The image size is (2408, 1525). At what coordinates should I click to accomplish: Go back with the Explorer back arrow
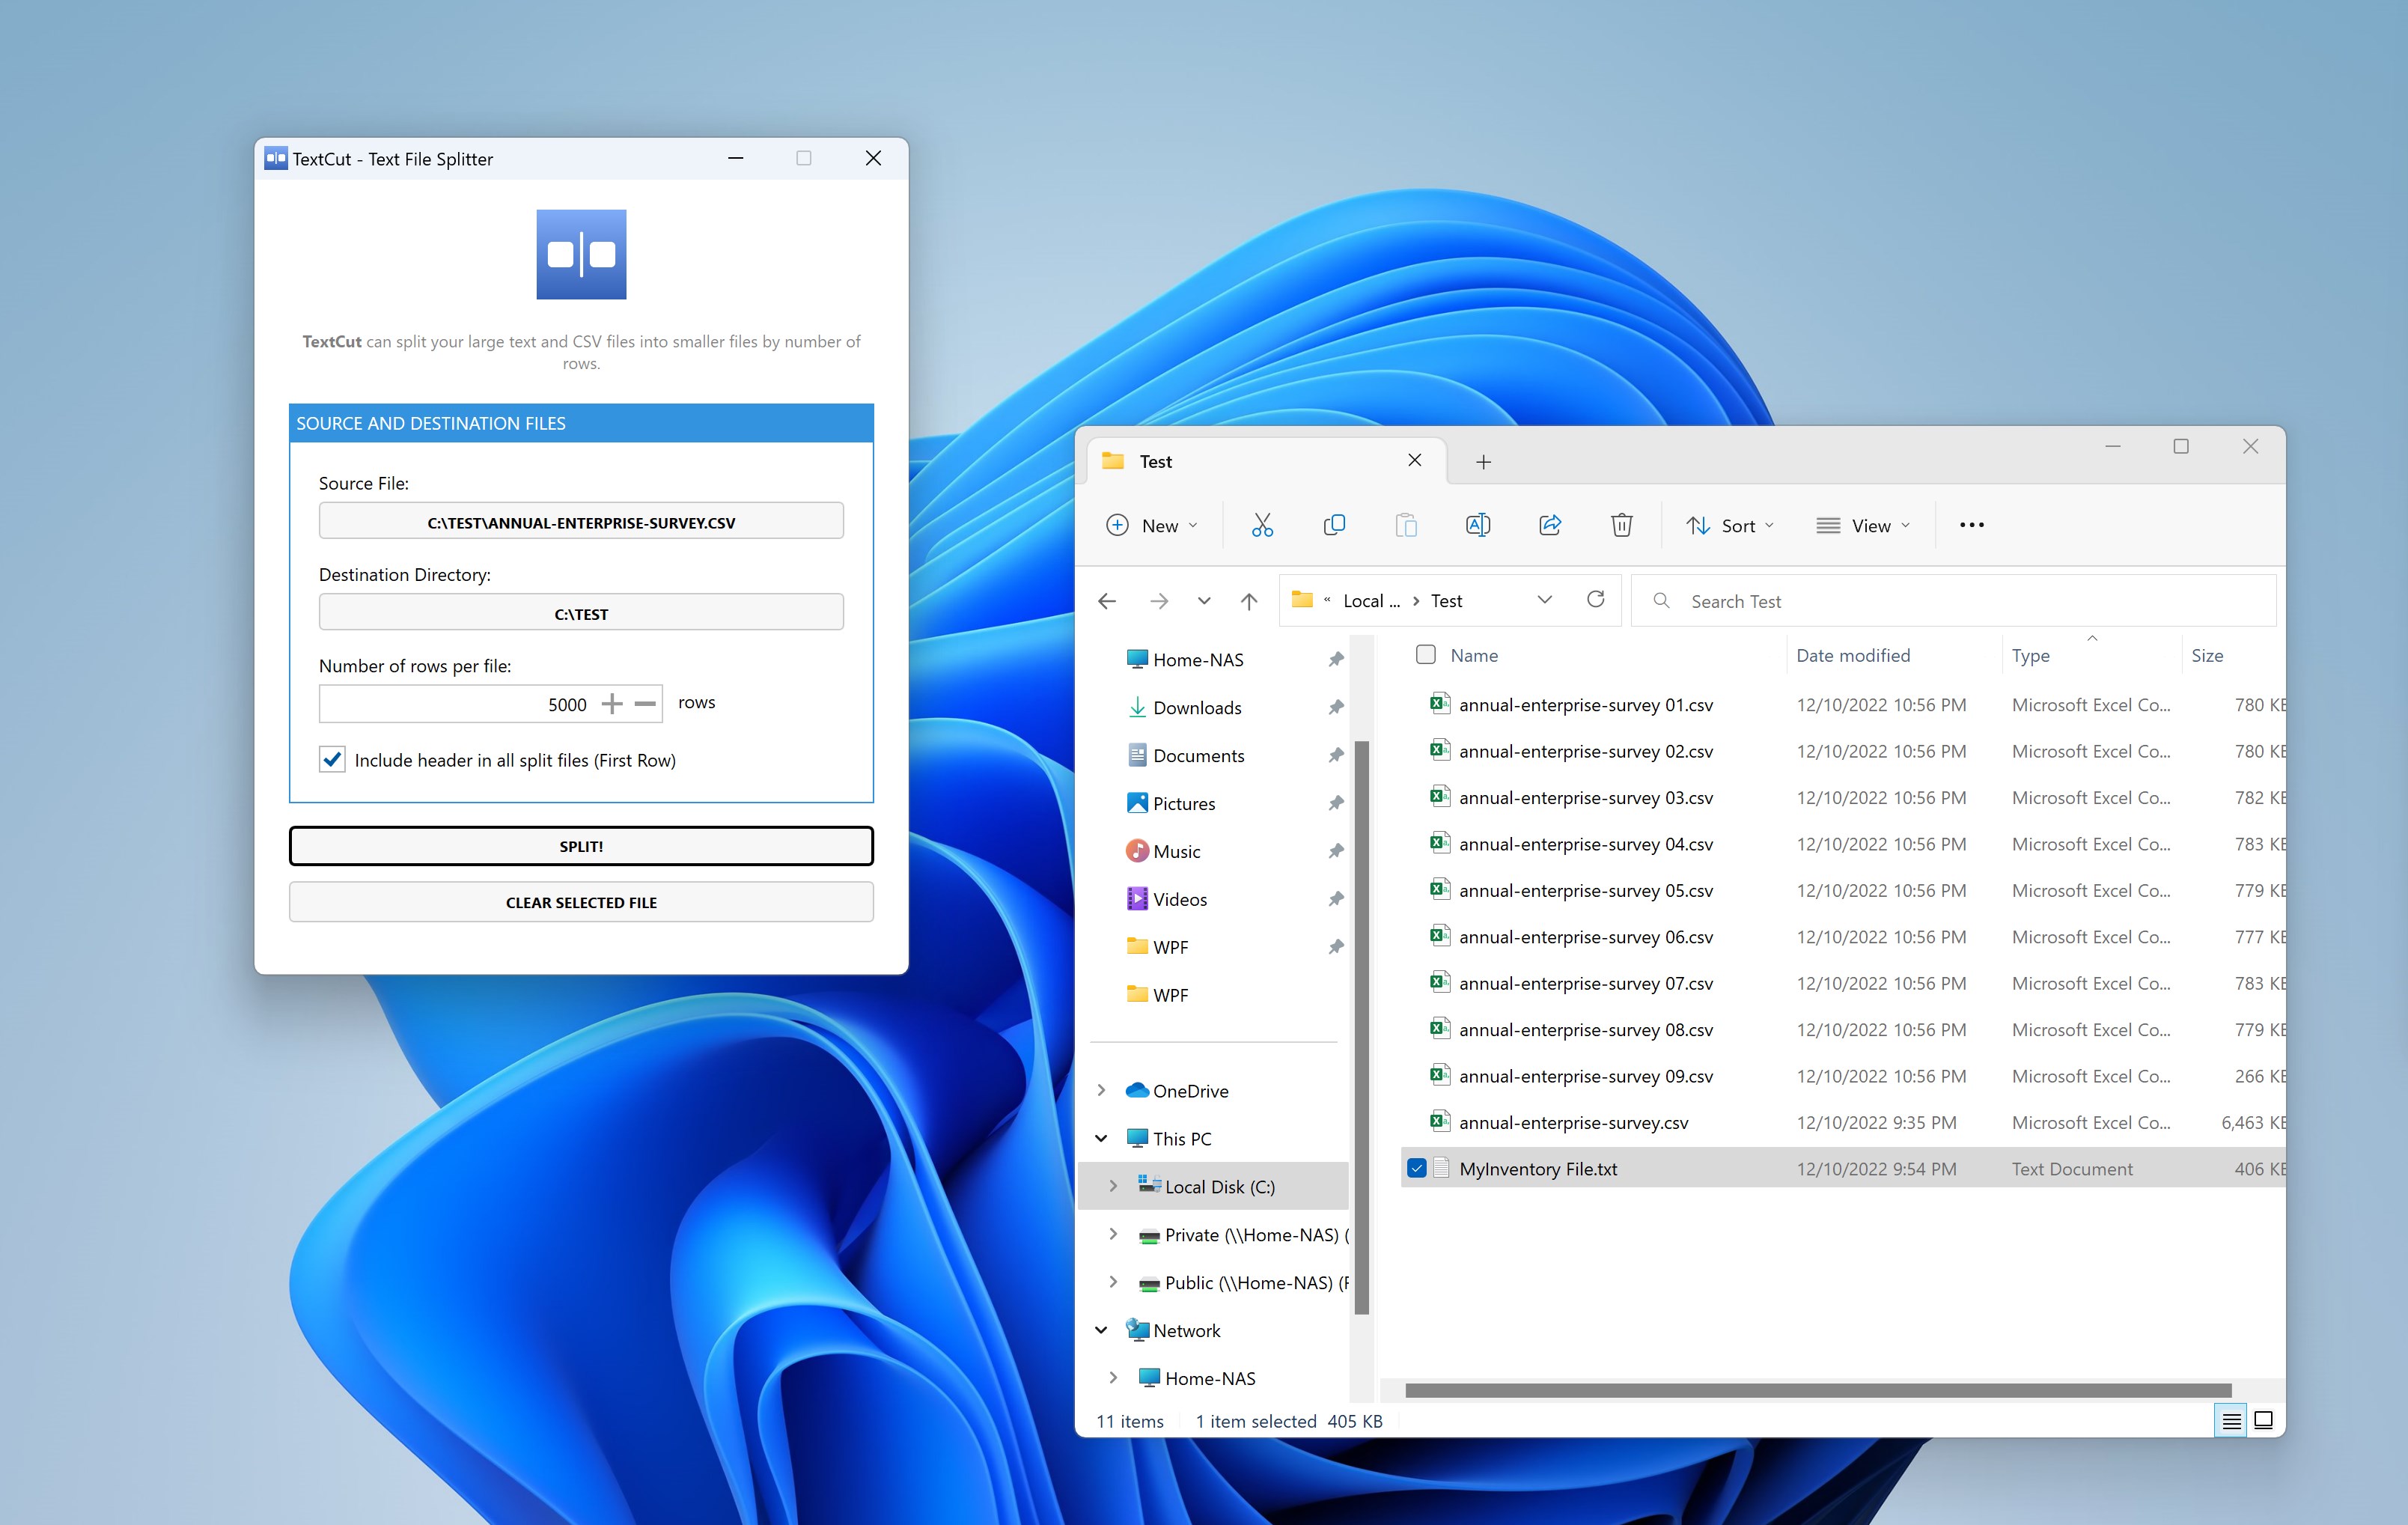[x=1107, y=601]
